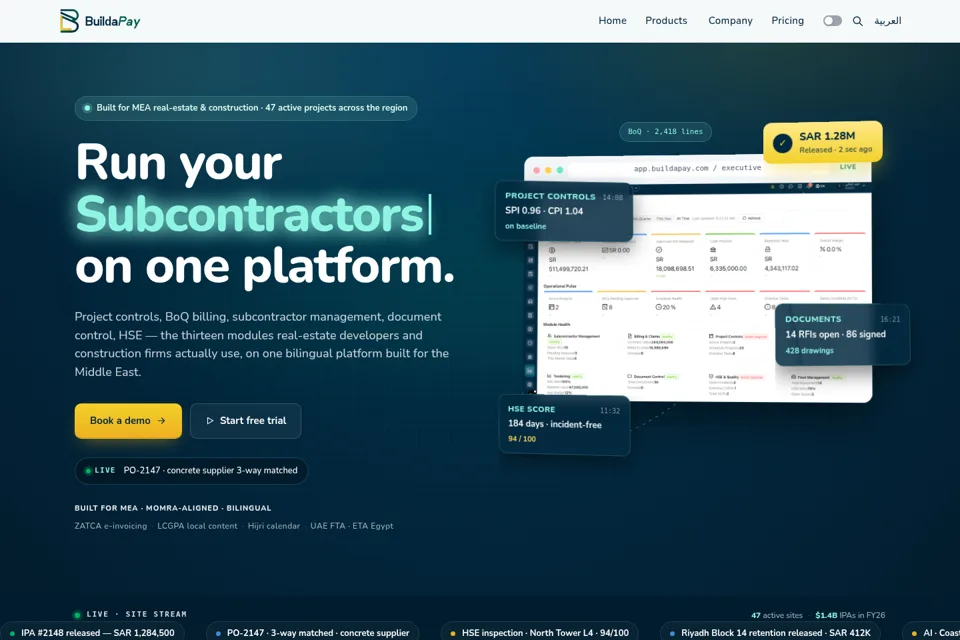Switch language to العربية
Screen dimensions: 960x640
(887, 21)
